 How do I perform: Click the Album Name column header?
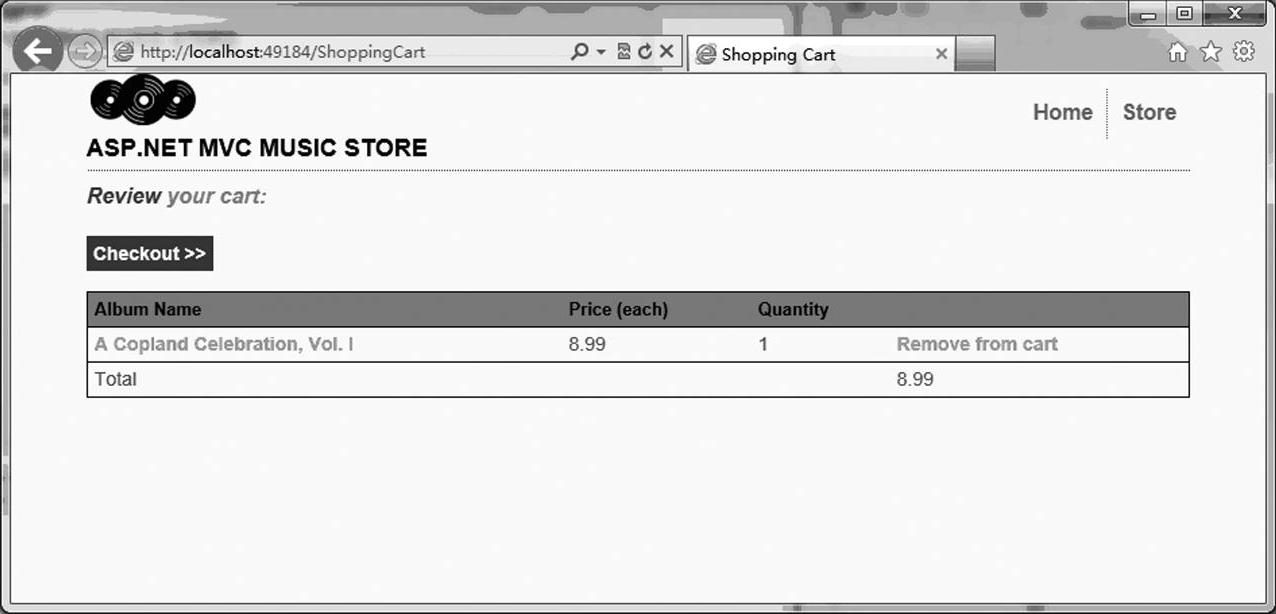pyautogui.click(x=148, y=309)
